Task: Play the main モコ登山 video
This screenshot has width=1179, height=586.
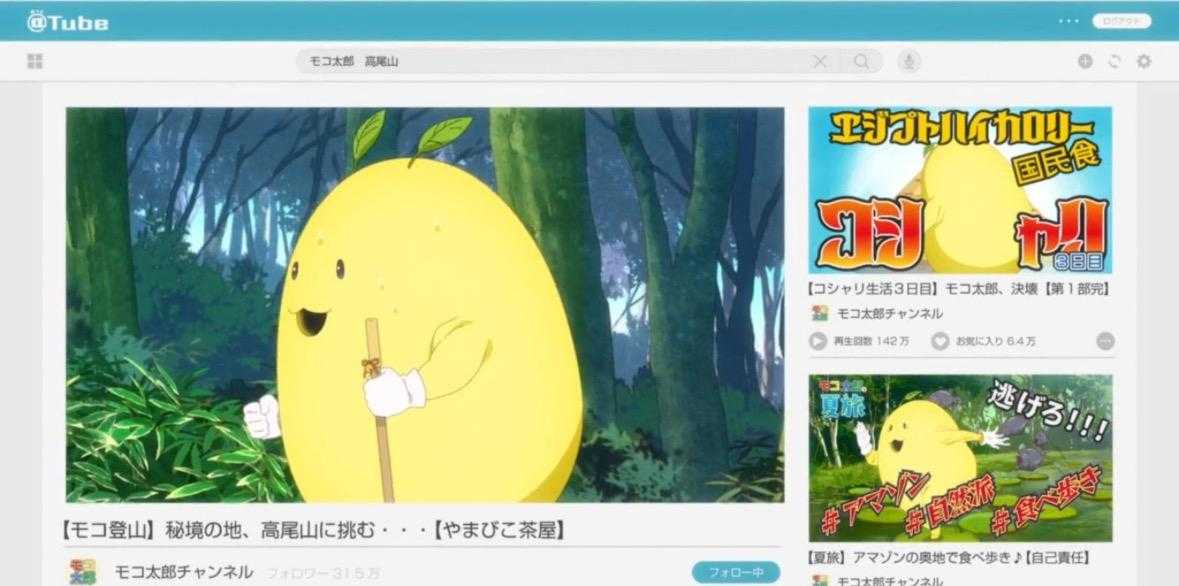Action: point(425,304)
